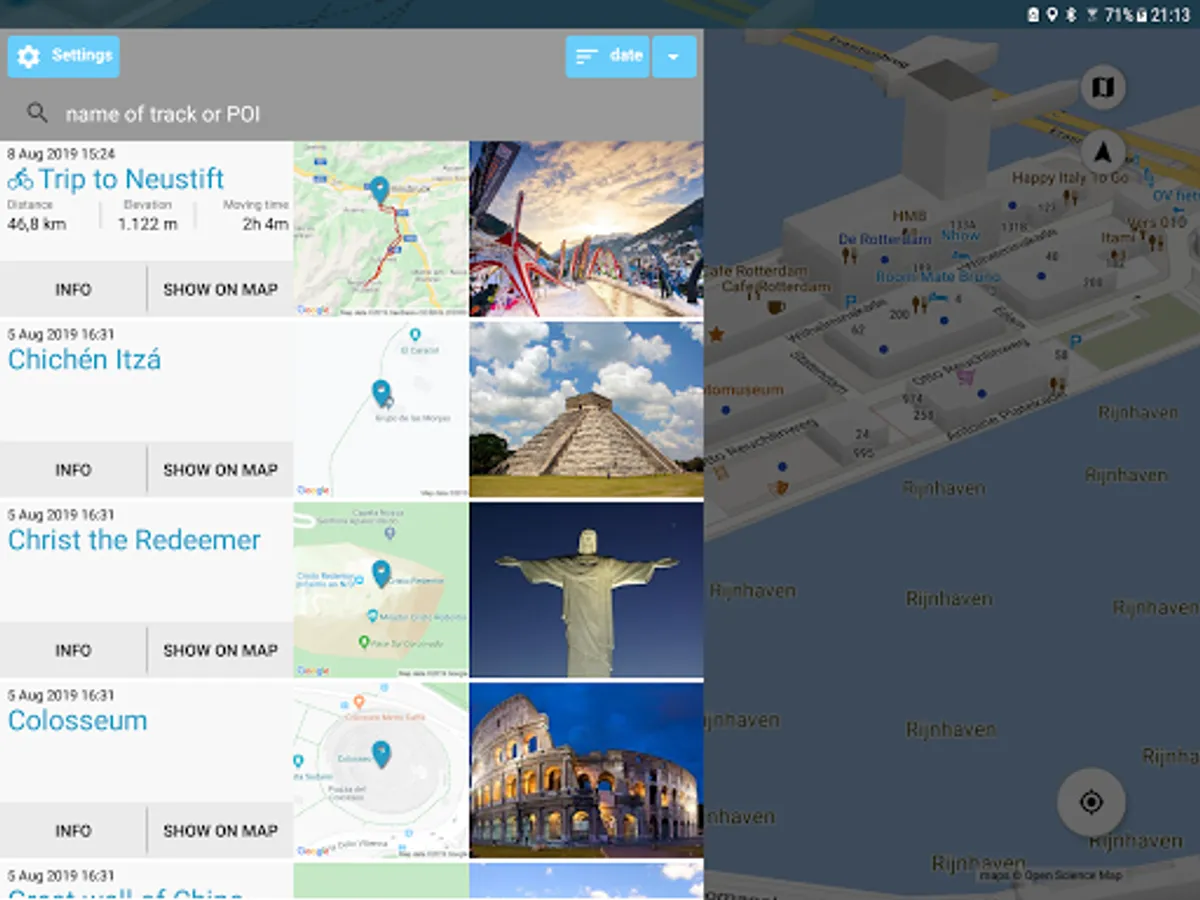Click the pink shopping cart icon on map
The image size is (1200, 900).
966,377
